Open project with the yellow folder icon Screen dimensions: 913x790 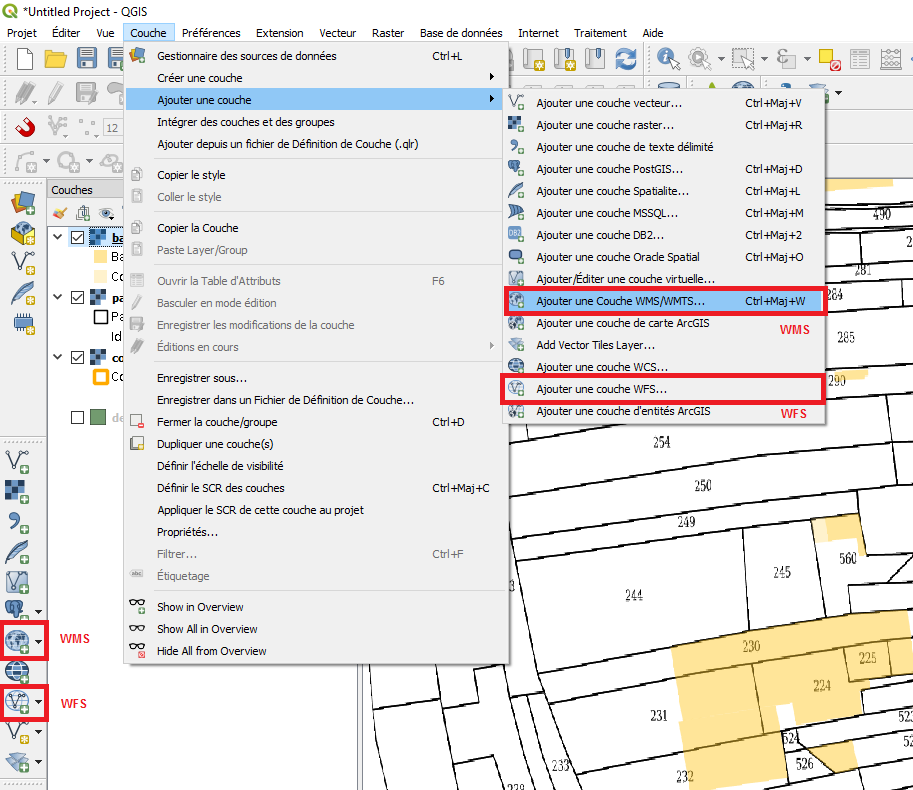(55, 59)
